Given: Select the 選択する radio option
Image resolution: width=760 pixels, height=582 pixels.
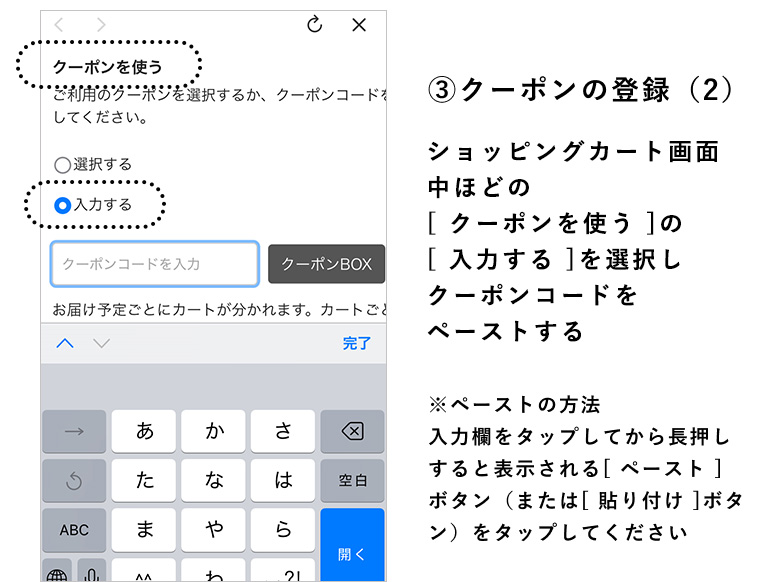Looking at the screenshot, I should [63, 165].
